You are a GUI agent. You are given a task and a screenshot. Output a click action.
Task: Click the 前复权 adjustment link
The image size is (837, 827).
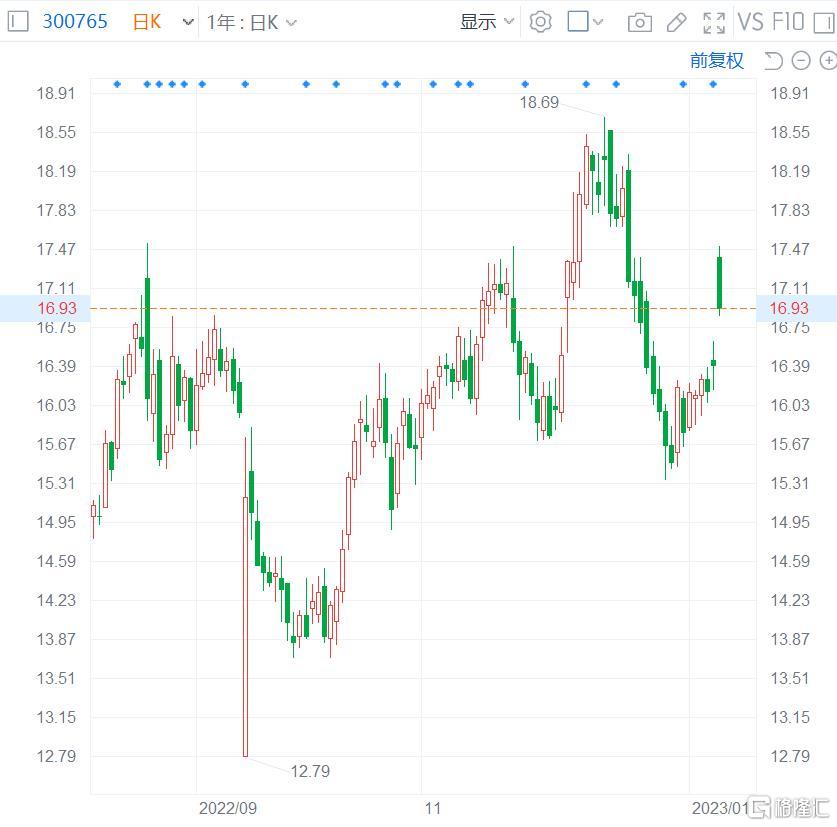pyautogui.click(x=717, y=60)
